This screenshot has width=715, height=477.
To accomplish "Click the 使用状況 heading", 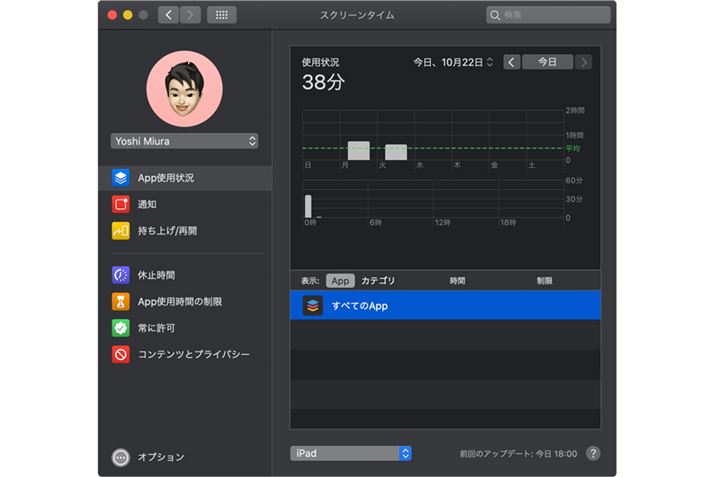I will (321, 62).
